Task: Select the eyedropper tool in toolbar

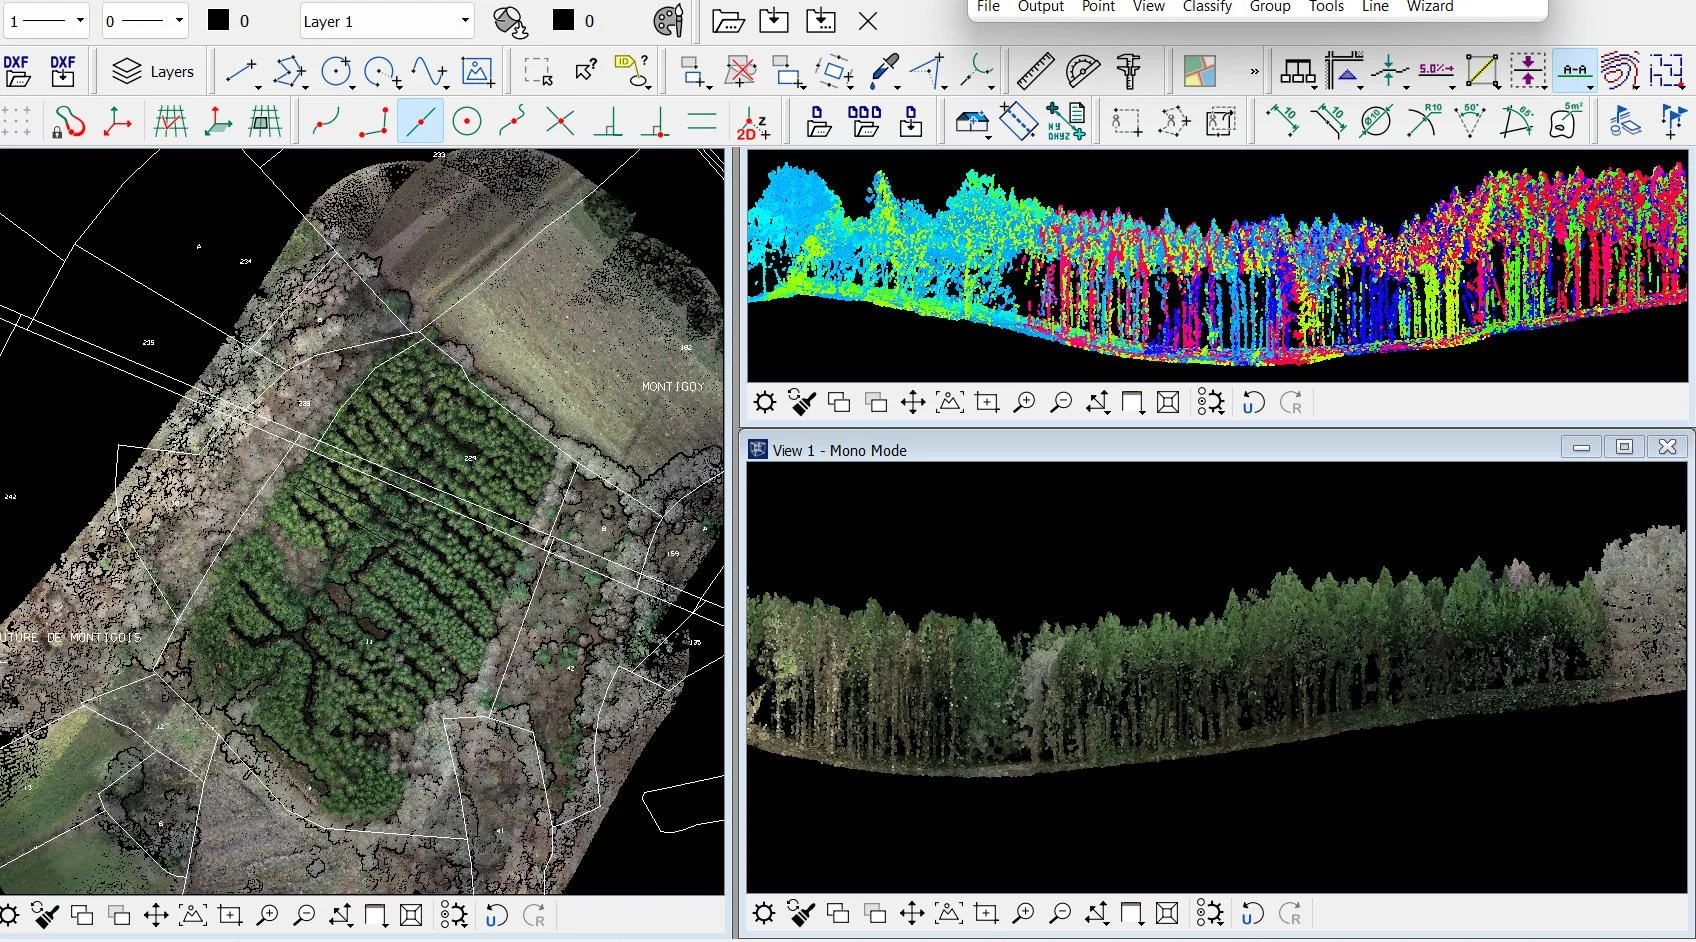Action: pyautogui.click(x=884, y=71)
